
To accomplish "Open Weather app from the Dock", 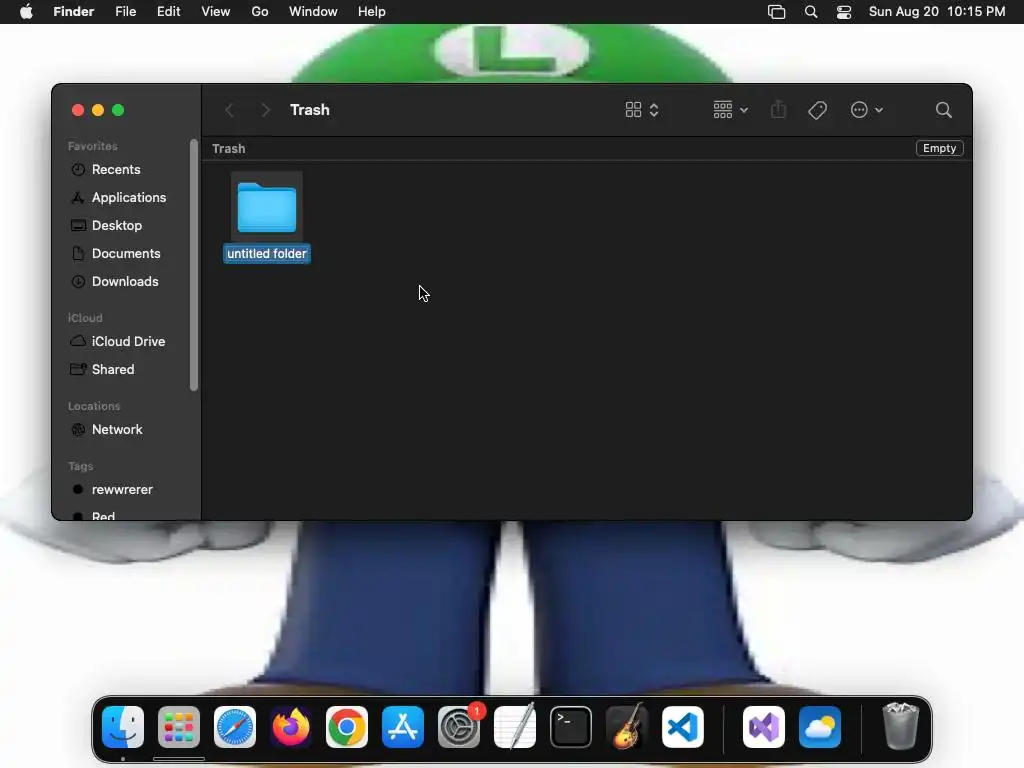I will tap(820, 727).
